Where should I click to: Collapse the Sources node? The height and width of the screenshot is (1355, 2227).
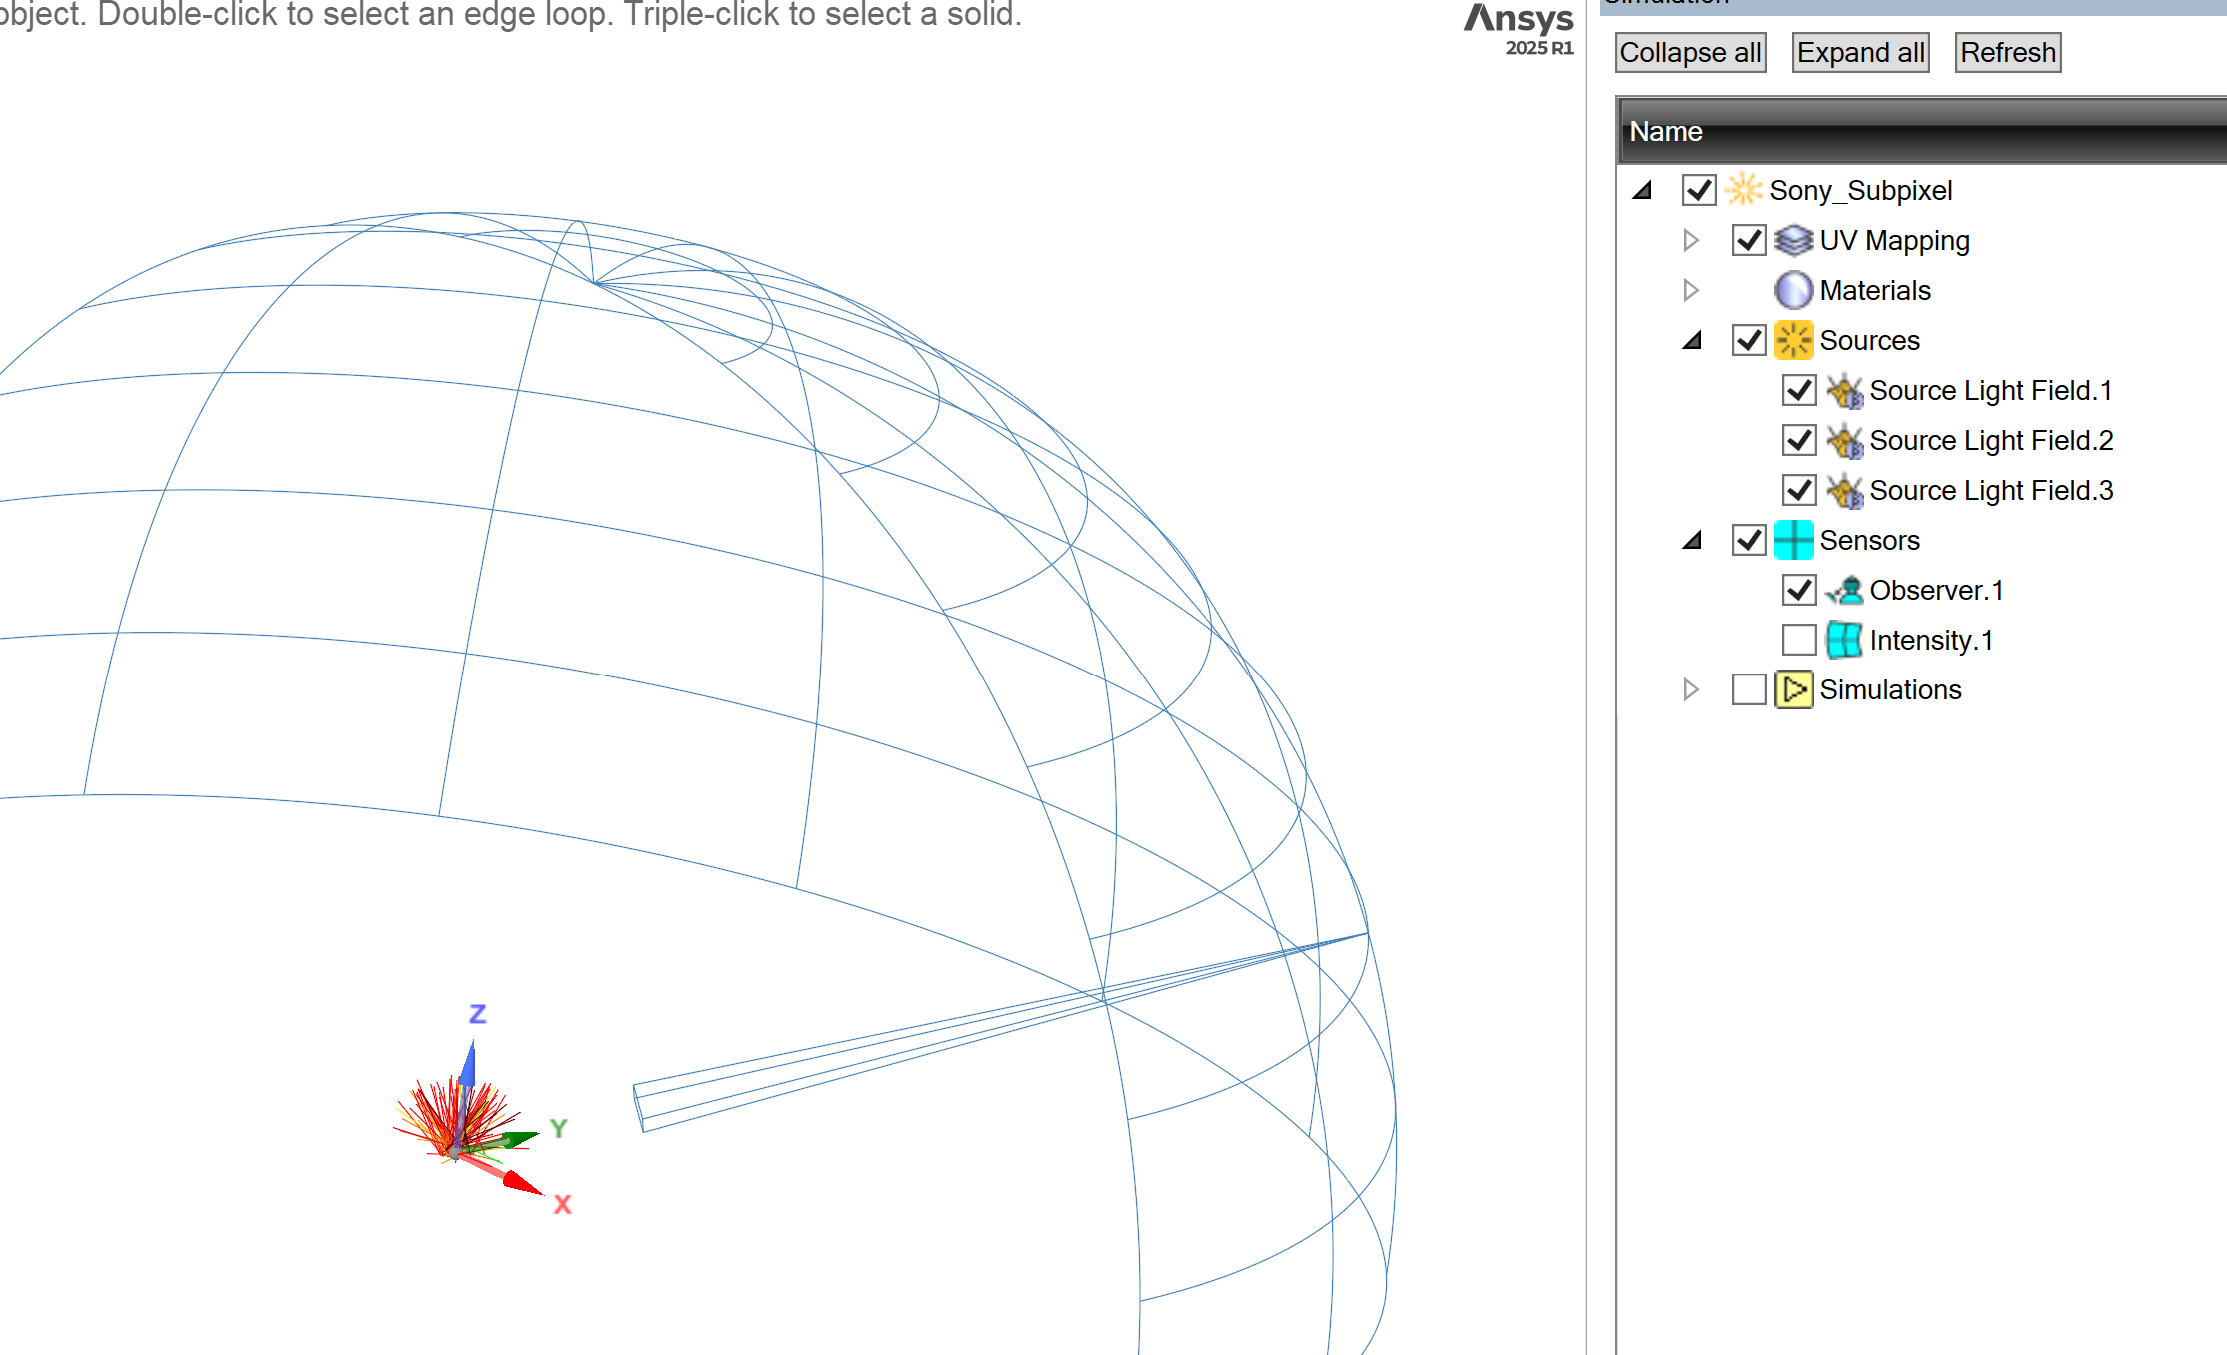1692,340
